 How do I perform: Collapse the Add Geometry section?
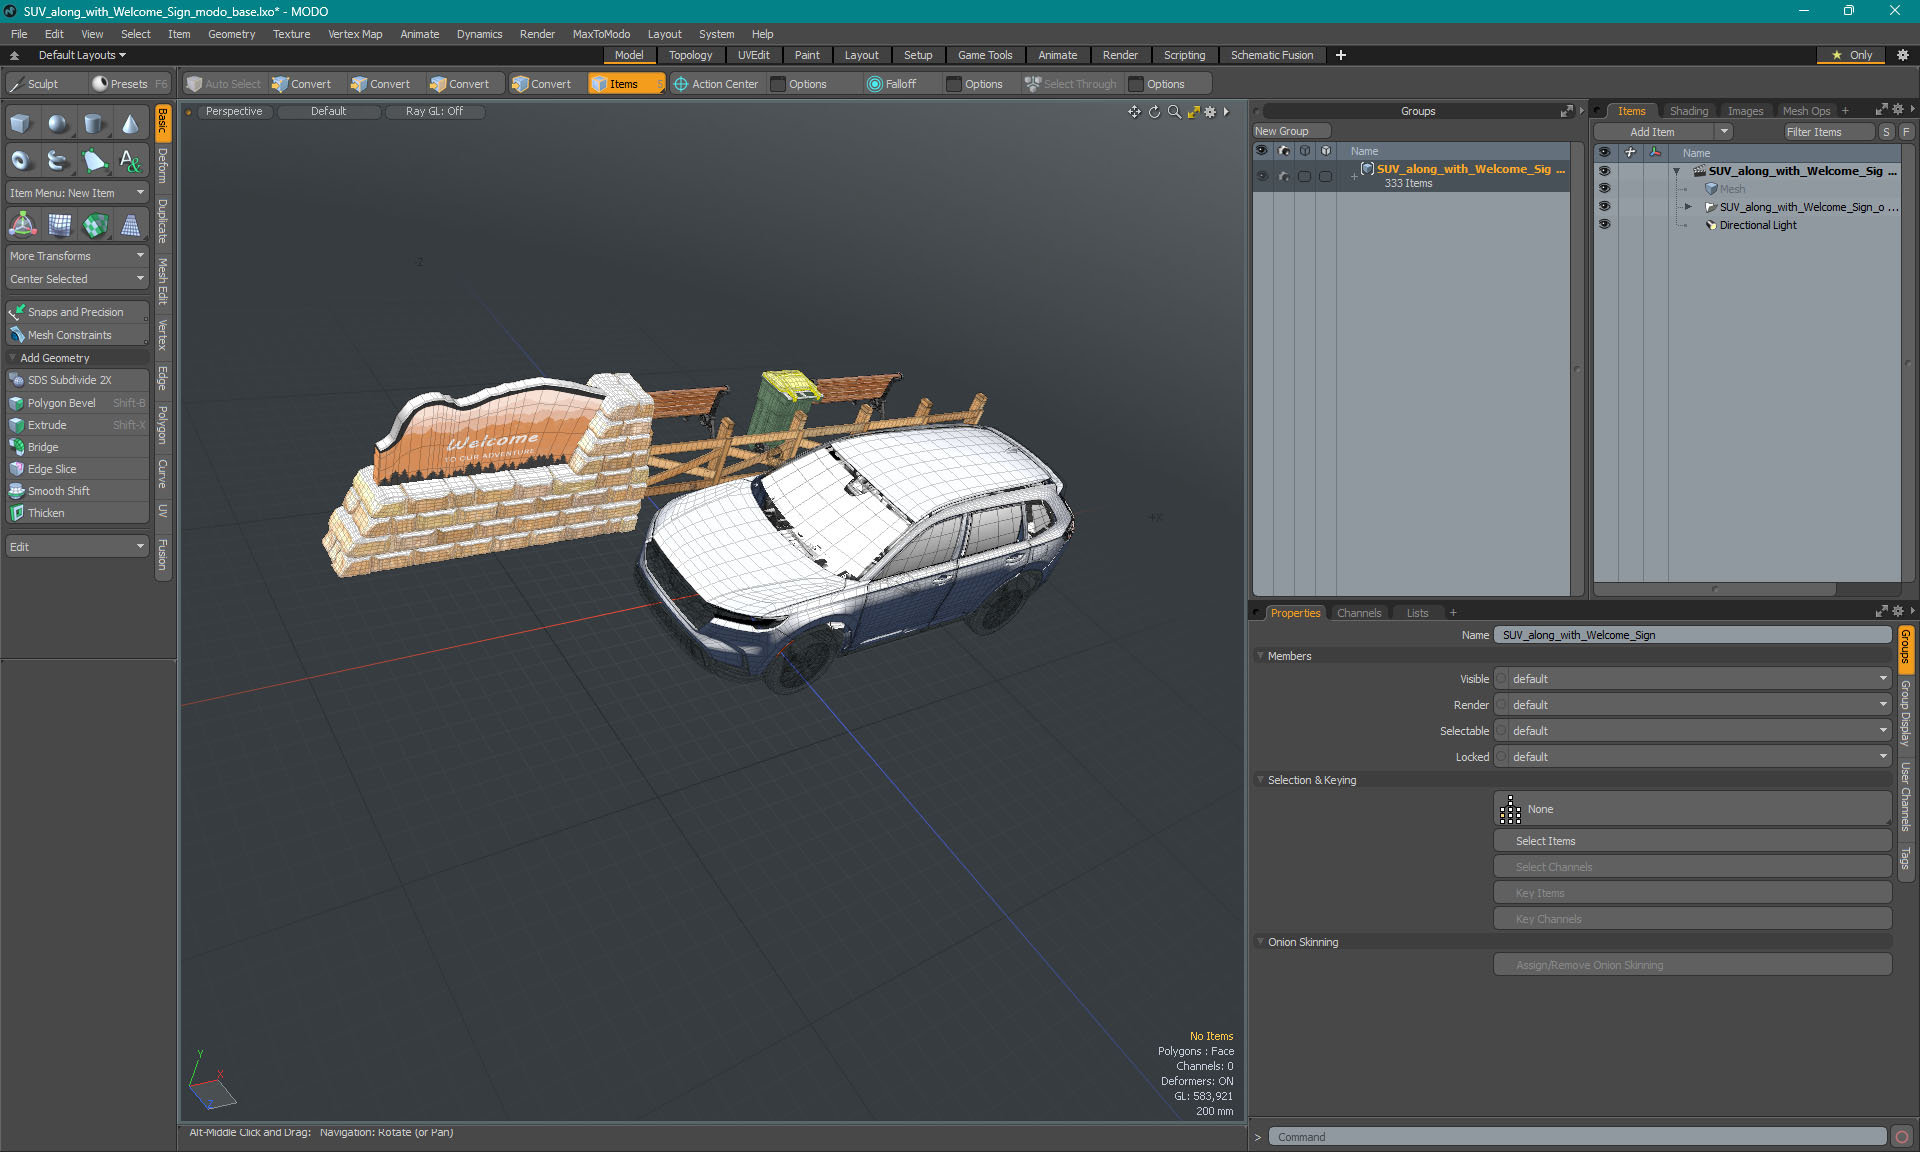click(13, 358)
